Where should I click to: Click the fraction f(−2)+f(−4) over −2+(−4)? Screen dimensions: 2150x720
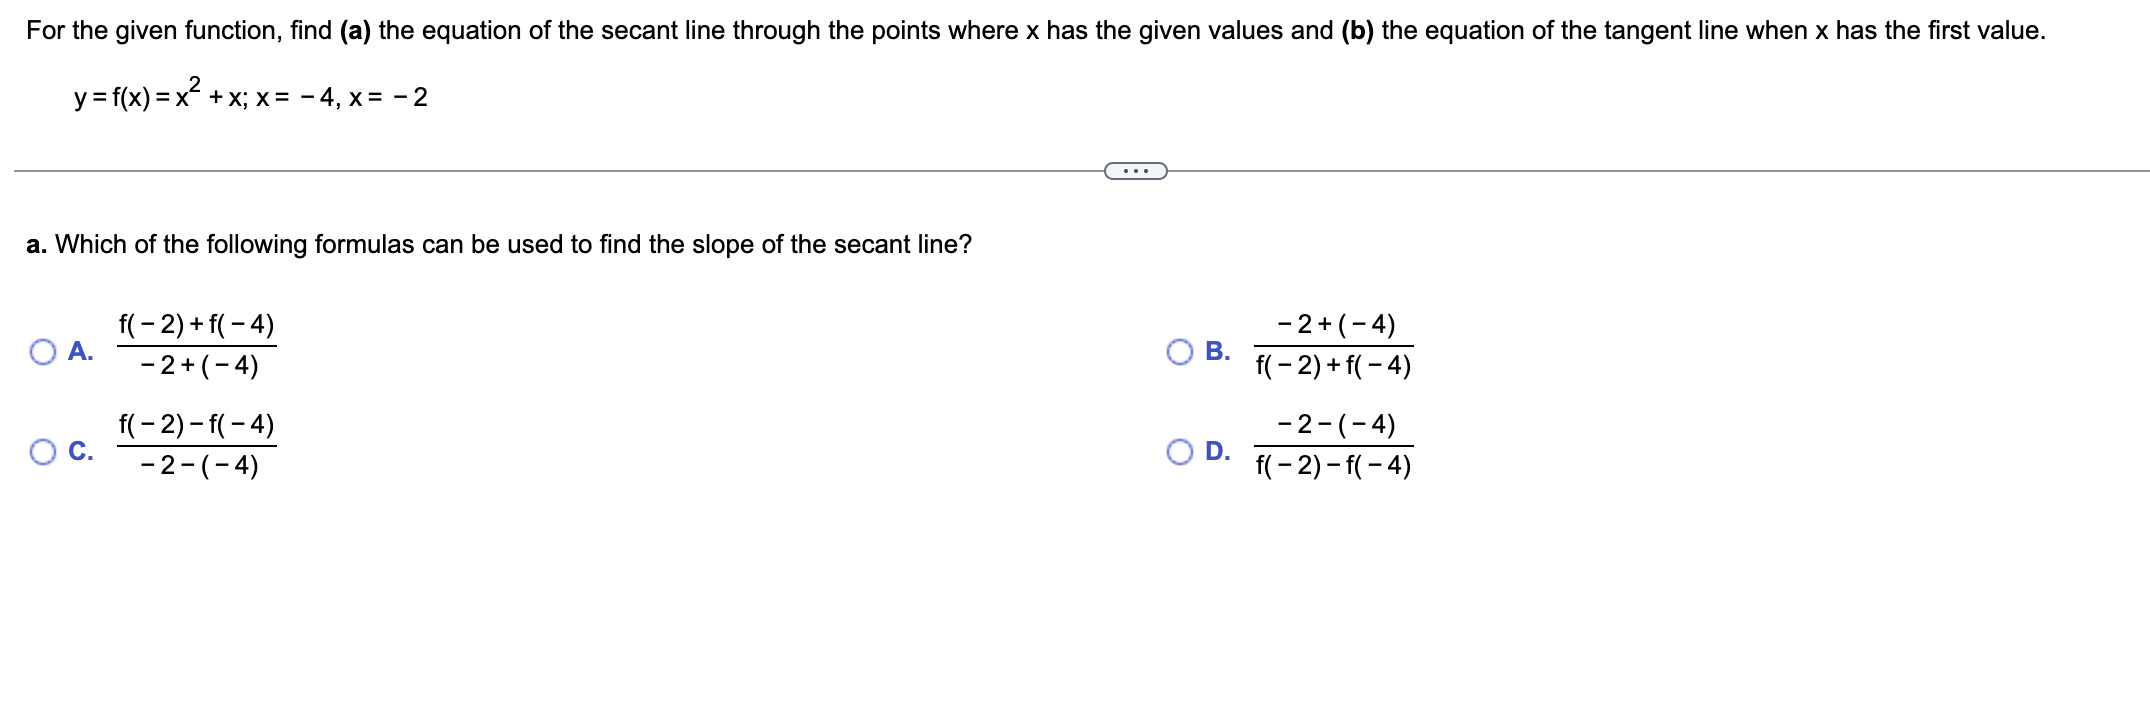197,345
